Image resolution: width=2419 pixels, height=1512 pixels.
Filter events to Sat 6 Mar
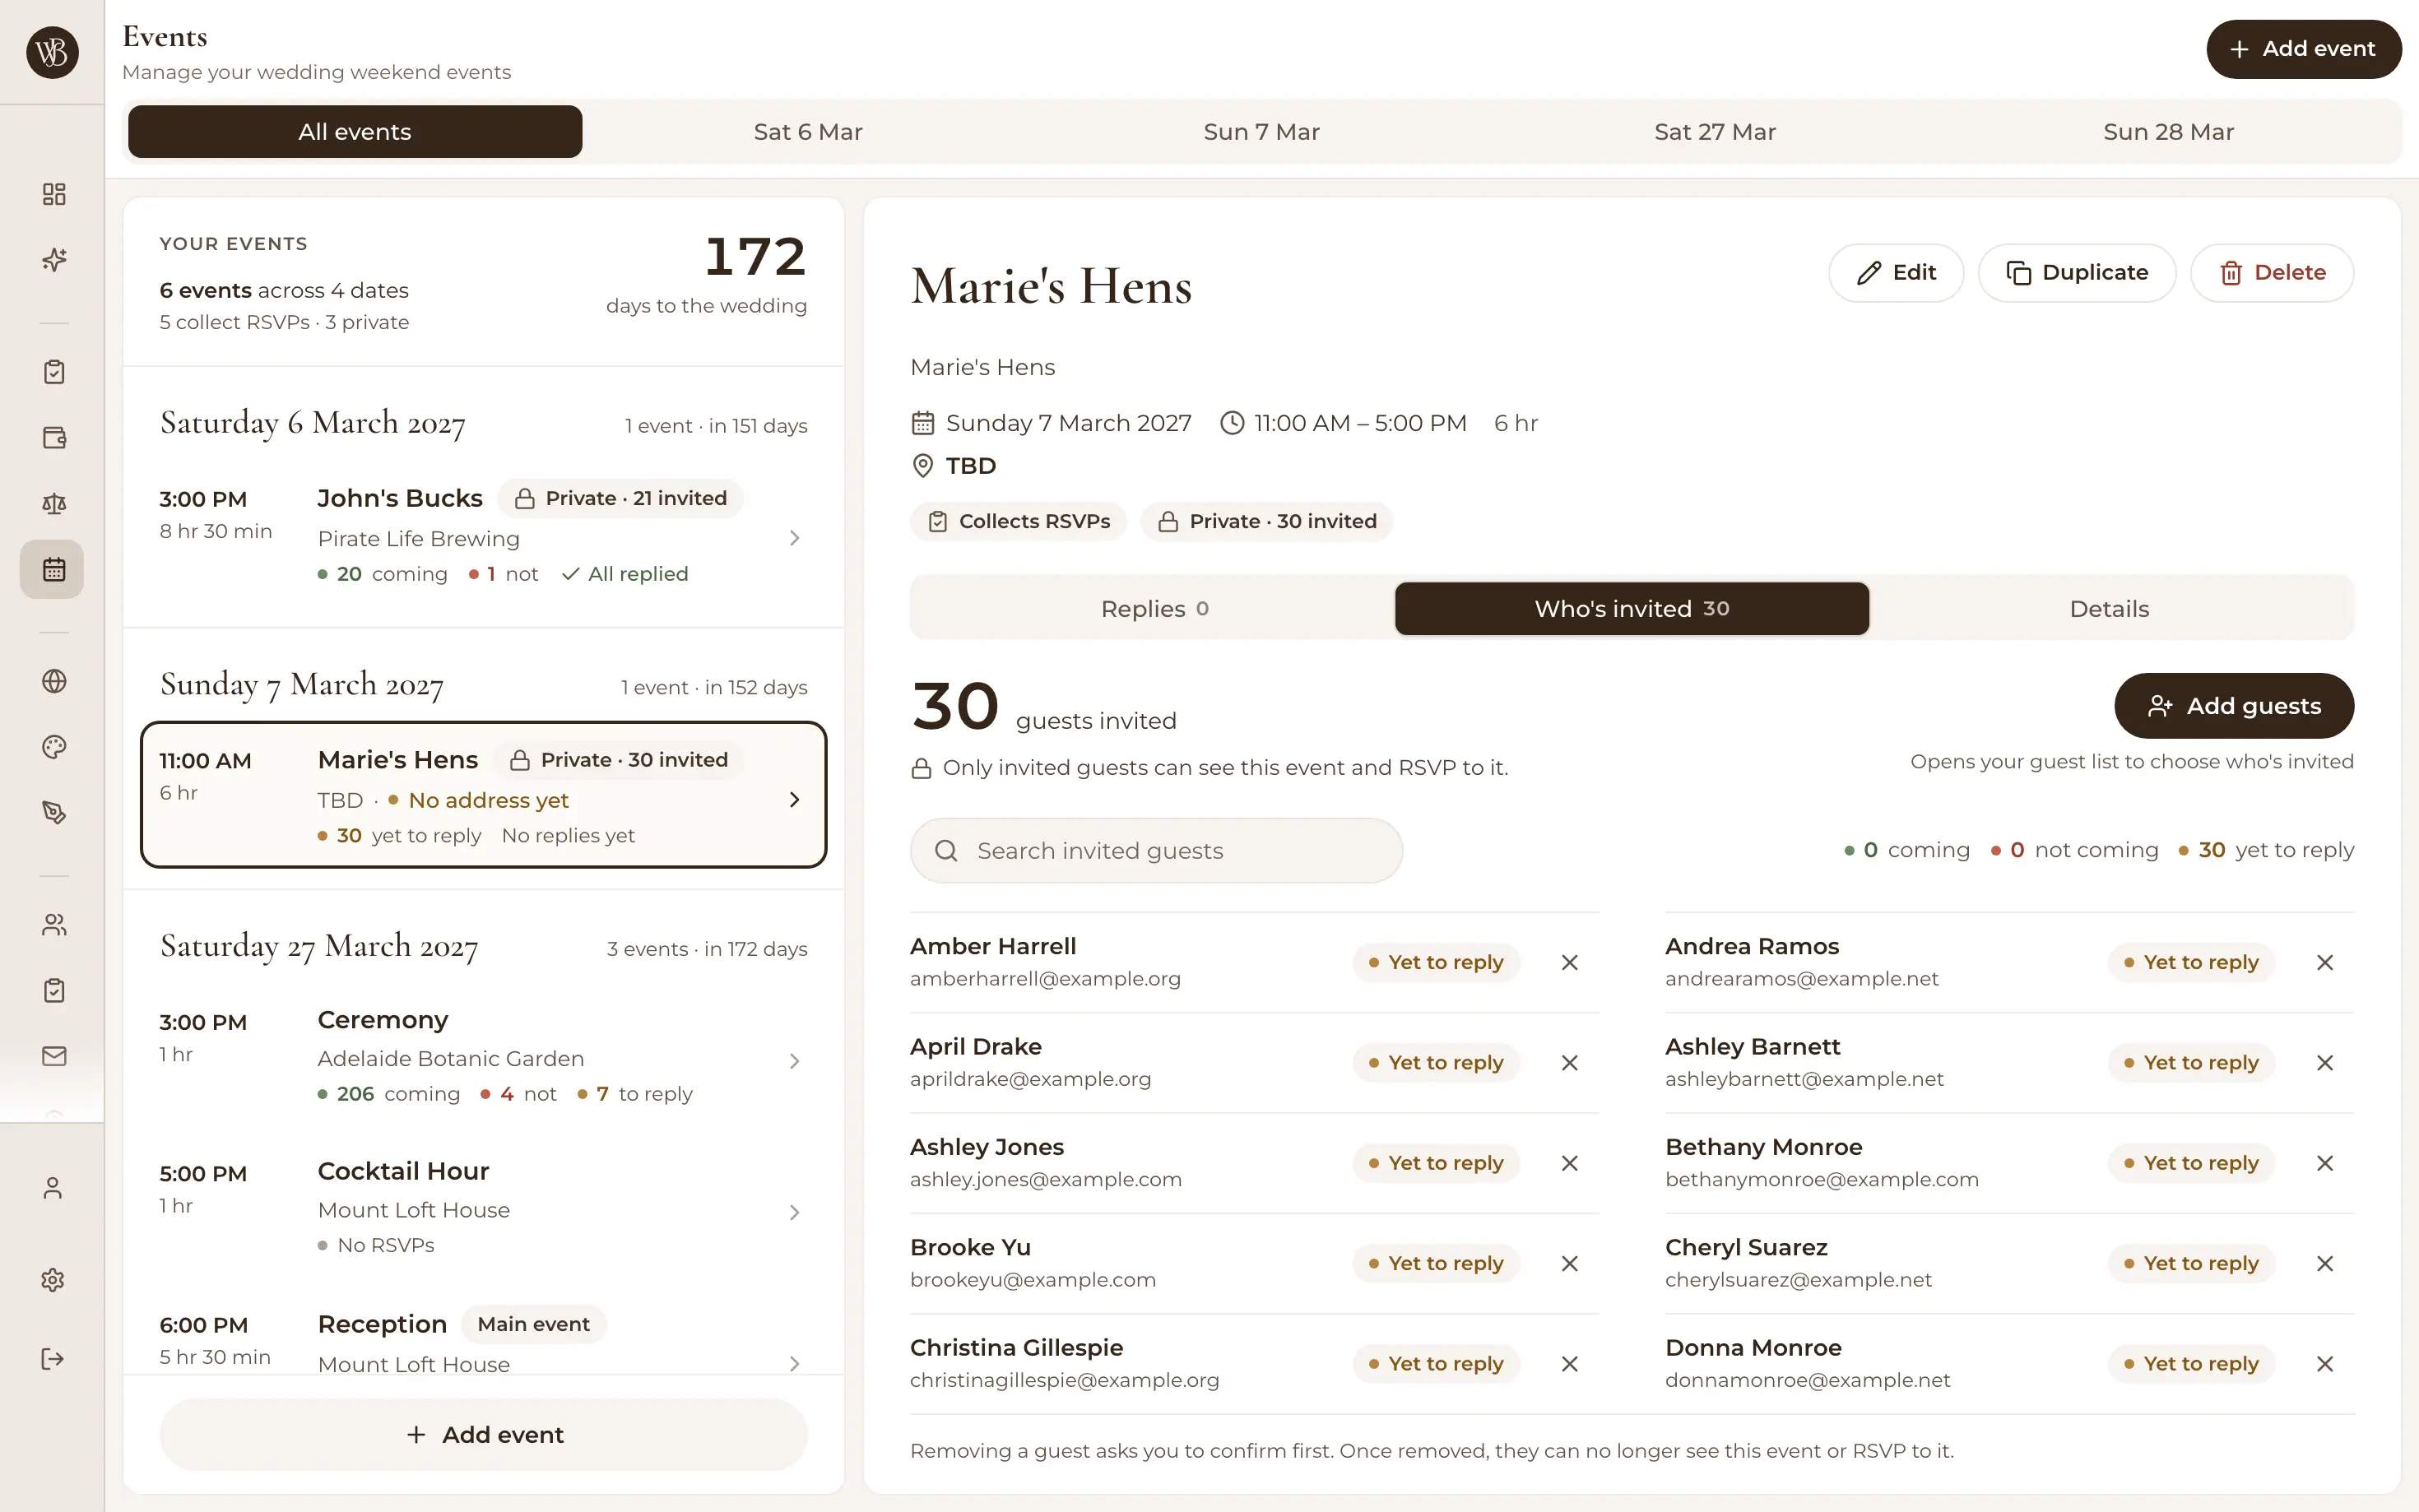pos(808,132)
